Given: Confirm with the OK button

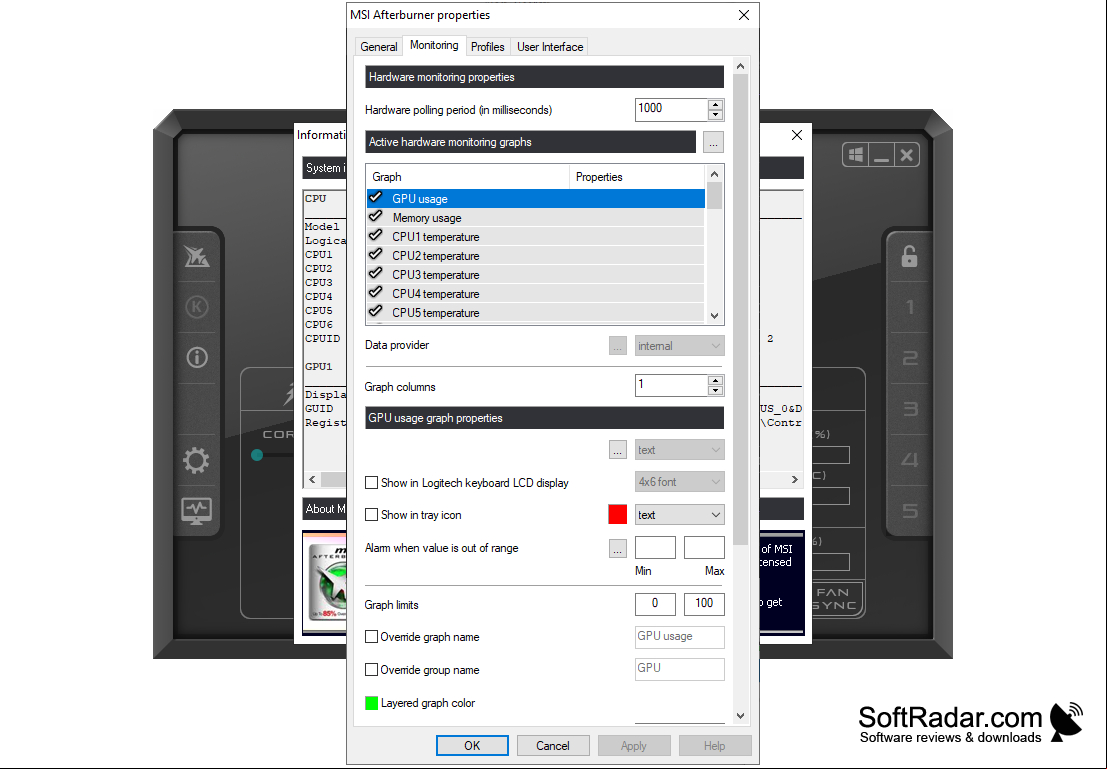Looking at the screenshot, I should click(472, 746).
